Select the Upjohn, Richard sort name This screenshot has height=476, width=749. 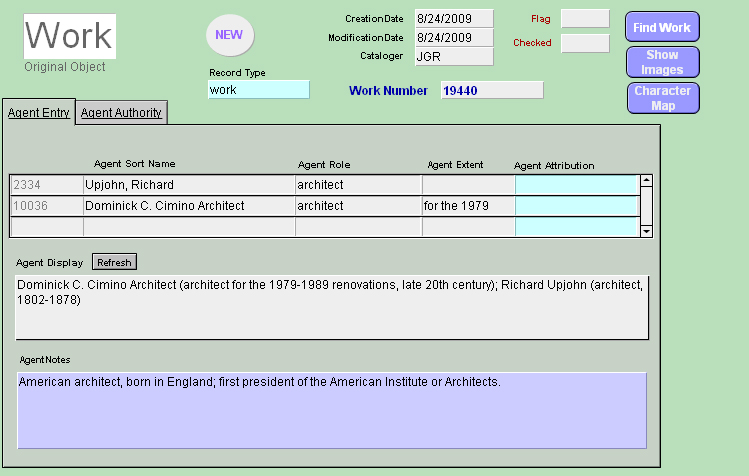click(x=188, y=185)
